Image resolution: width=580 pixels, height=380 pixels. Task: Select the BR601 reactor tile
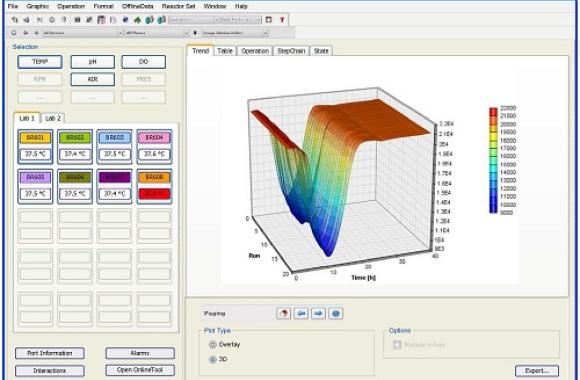click(35, 147)
